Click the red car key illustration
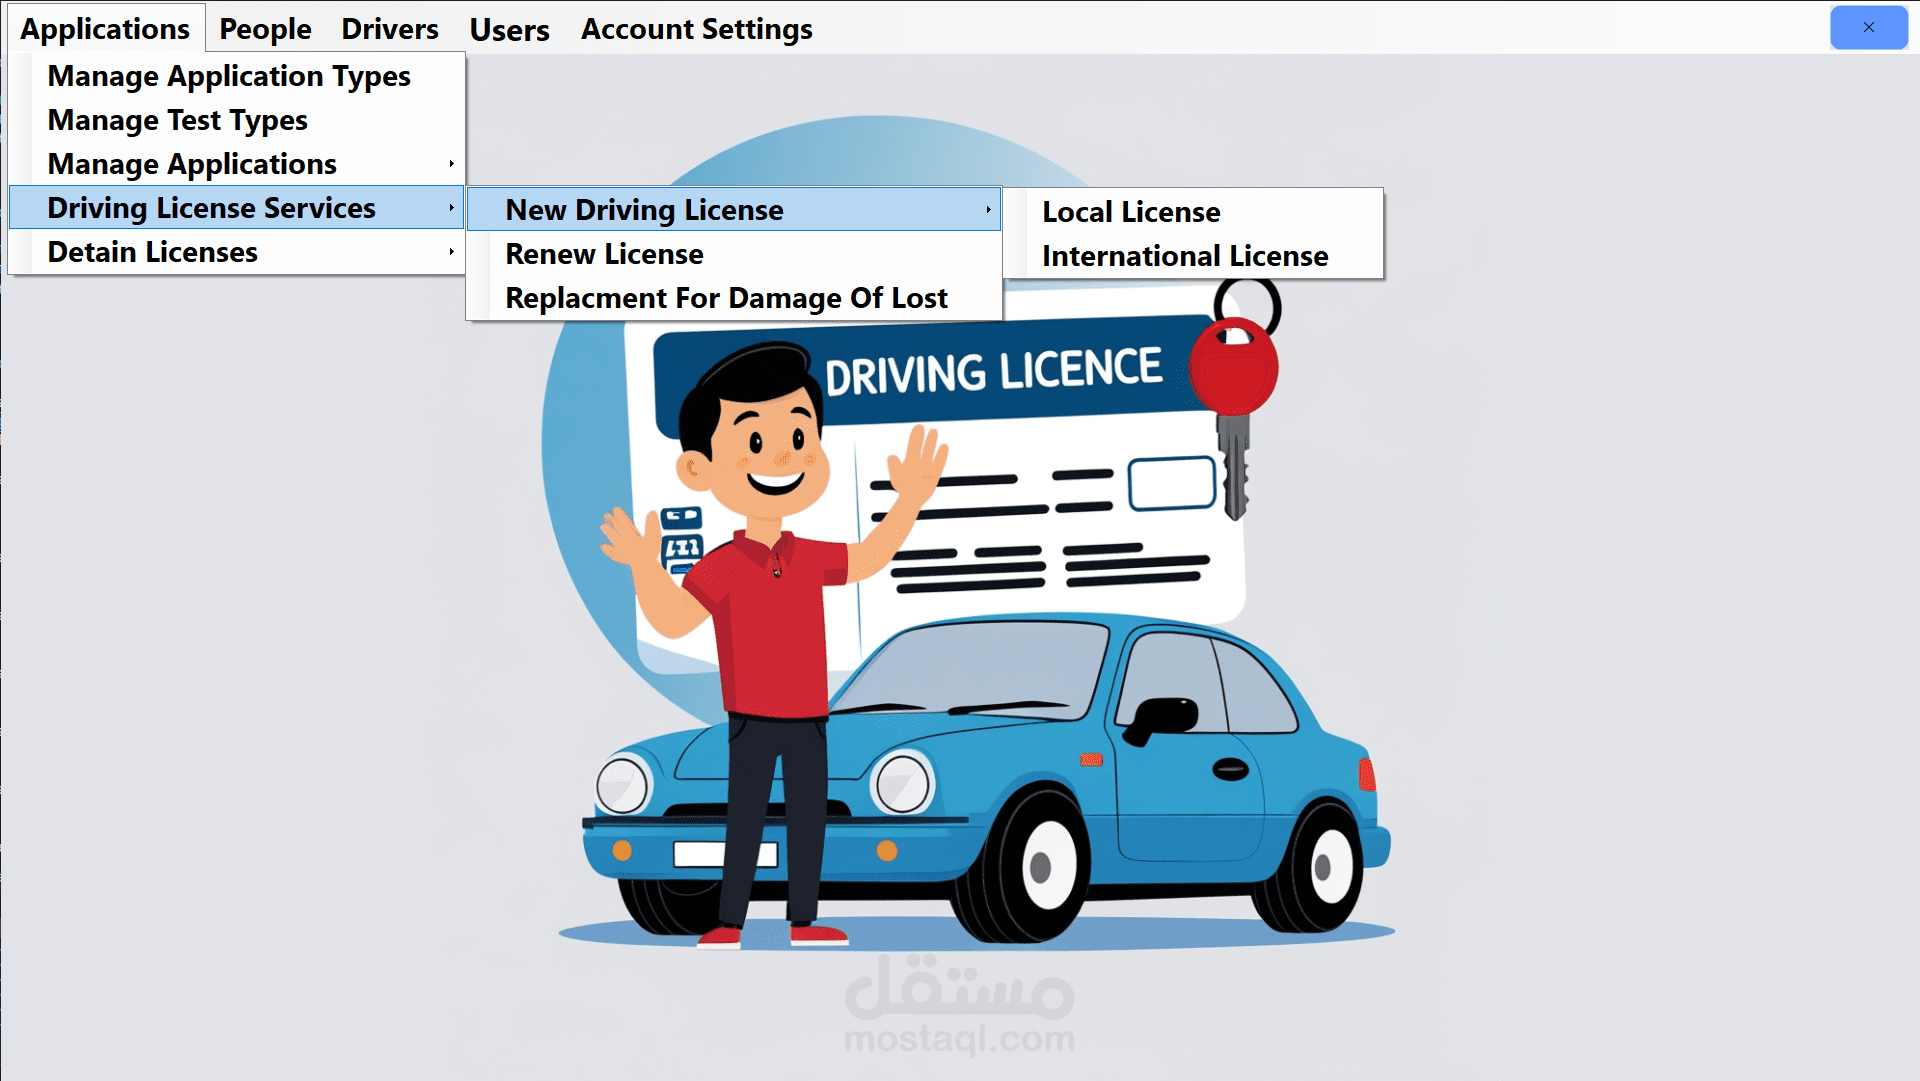 [x=1234, y=375]
